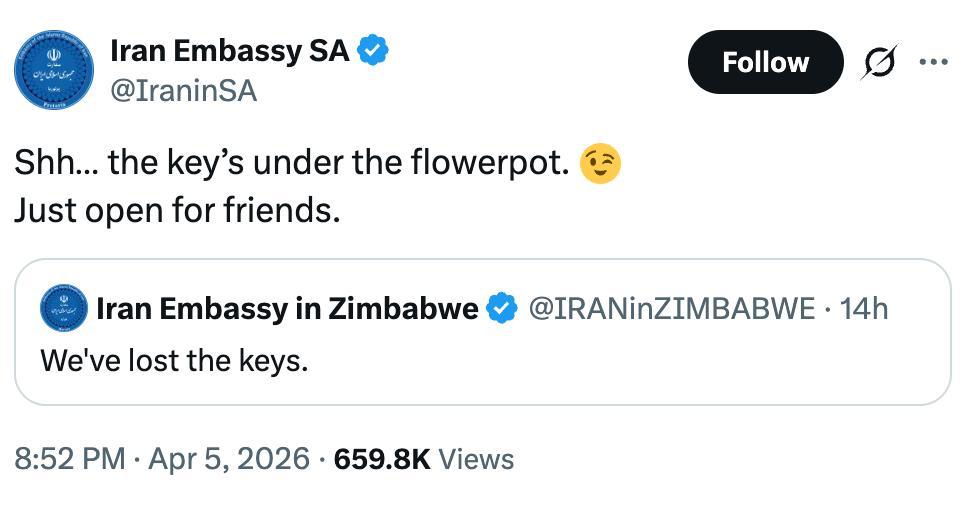The width and height of the screenshot is (964, 510).
Task: Open the three-dot more options menu
Action: click(x=932, y=62)
